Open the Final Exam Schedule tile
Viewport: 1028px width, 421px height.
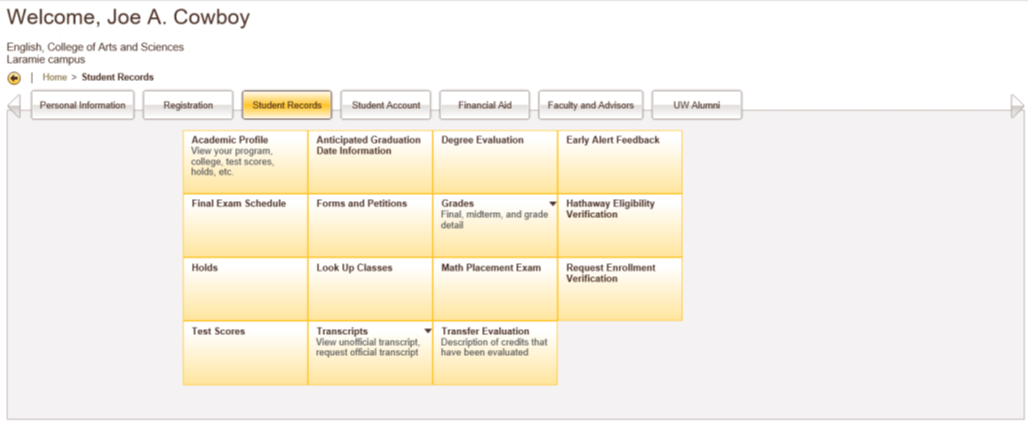pyautogui.click(x=245, y=226)
